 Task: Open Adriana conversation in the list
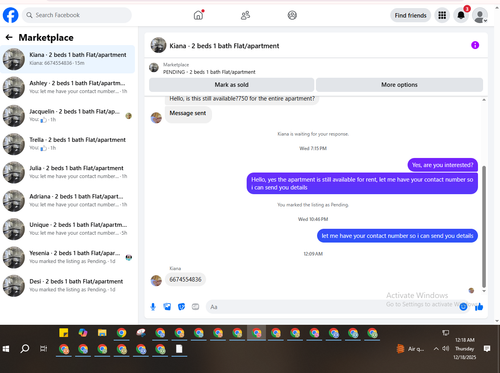67,201
